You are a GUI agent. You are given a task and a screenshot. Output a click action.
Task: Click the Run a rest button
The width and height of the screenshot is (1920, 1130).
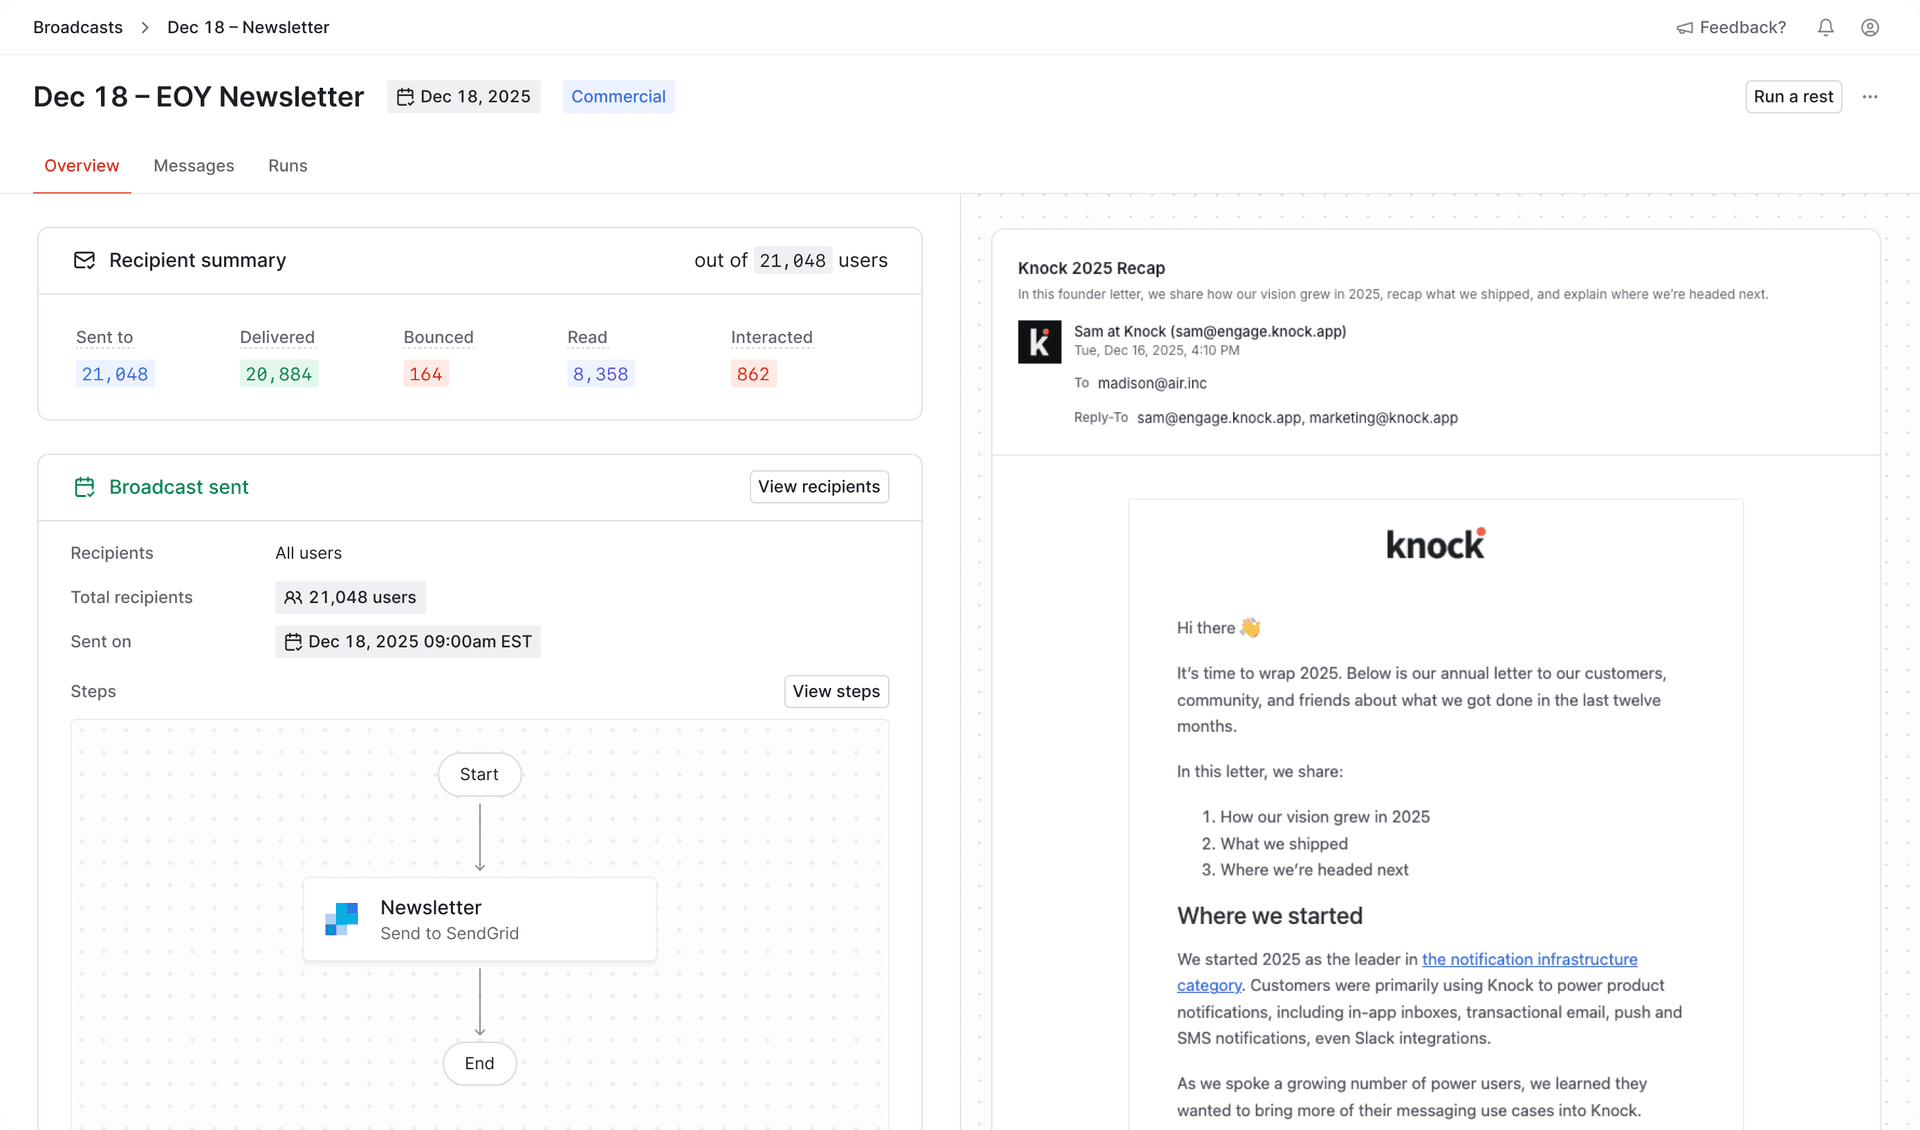(1793, 96)
